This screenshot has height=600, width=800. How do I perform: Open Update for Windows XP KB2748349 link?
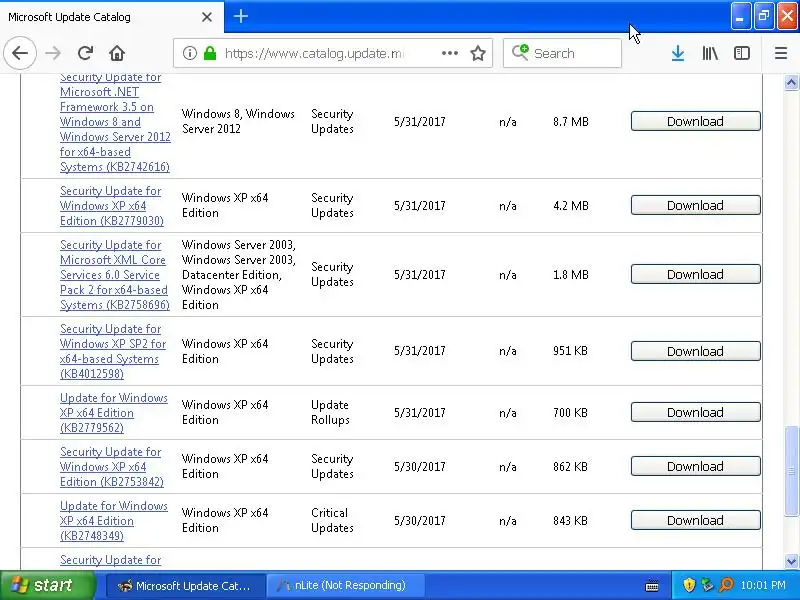click(113, 521)
